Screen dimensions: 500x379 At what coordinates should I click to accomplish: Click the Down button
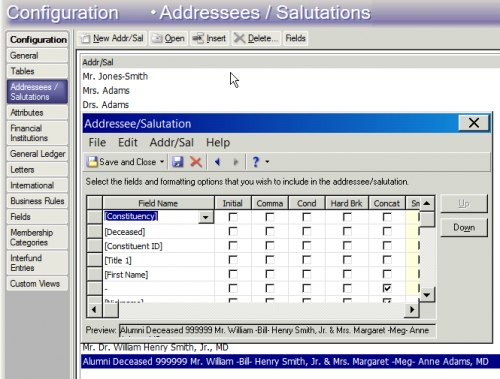point(464,228)
